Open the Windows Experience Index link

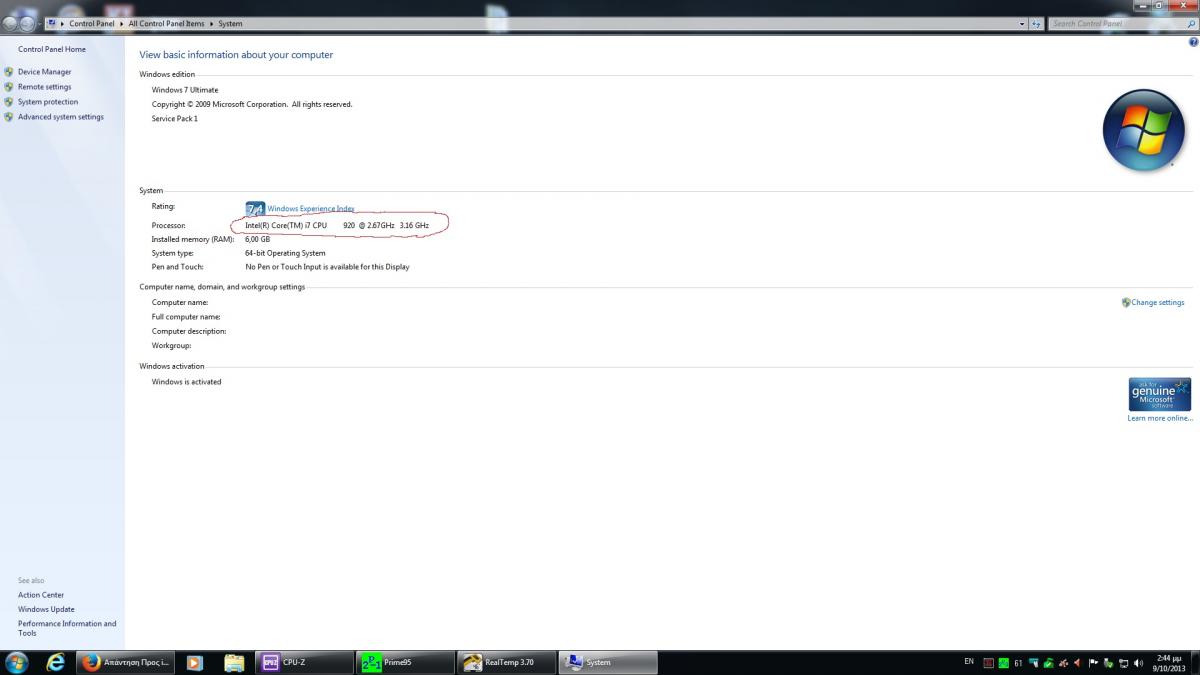tap(311, 209)
